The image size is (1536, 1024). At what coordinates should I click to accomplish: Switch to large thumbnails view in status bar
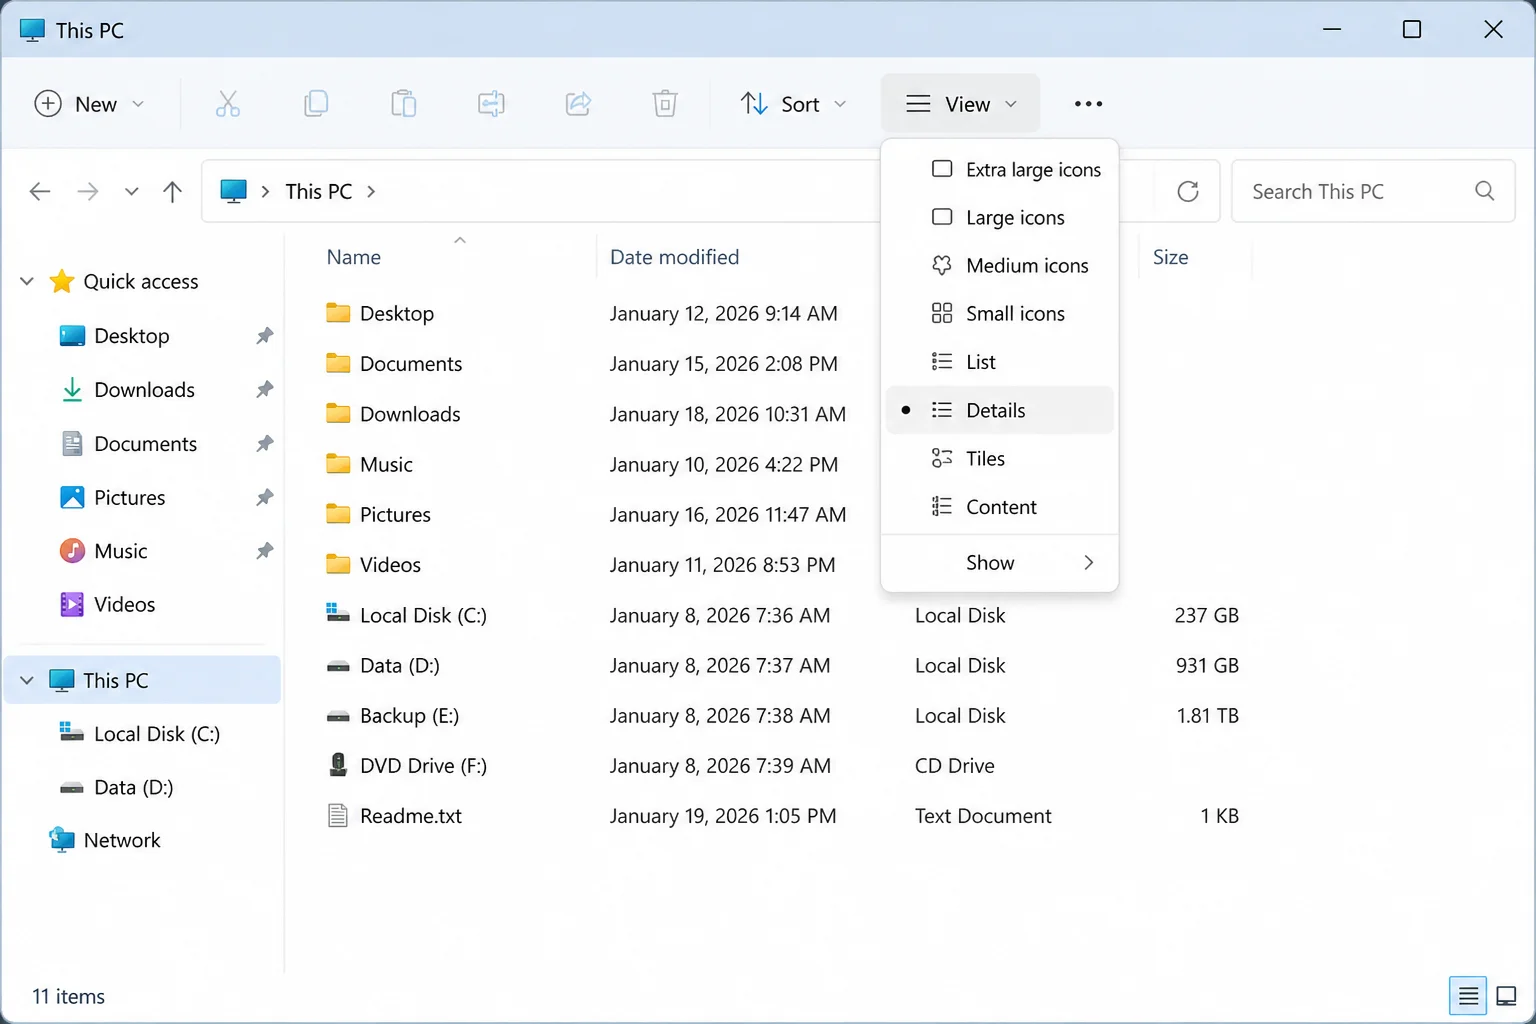click(x=1506, y=996)
